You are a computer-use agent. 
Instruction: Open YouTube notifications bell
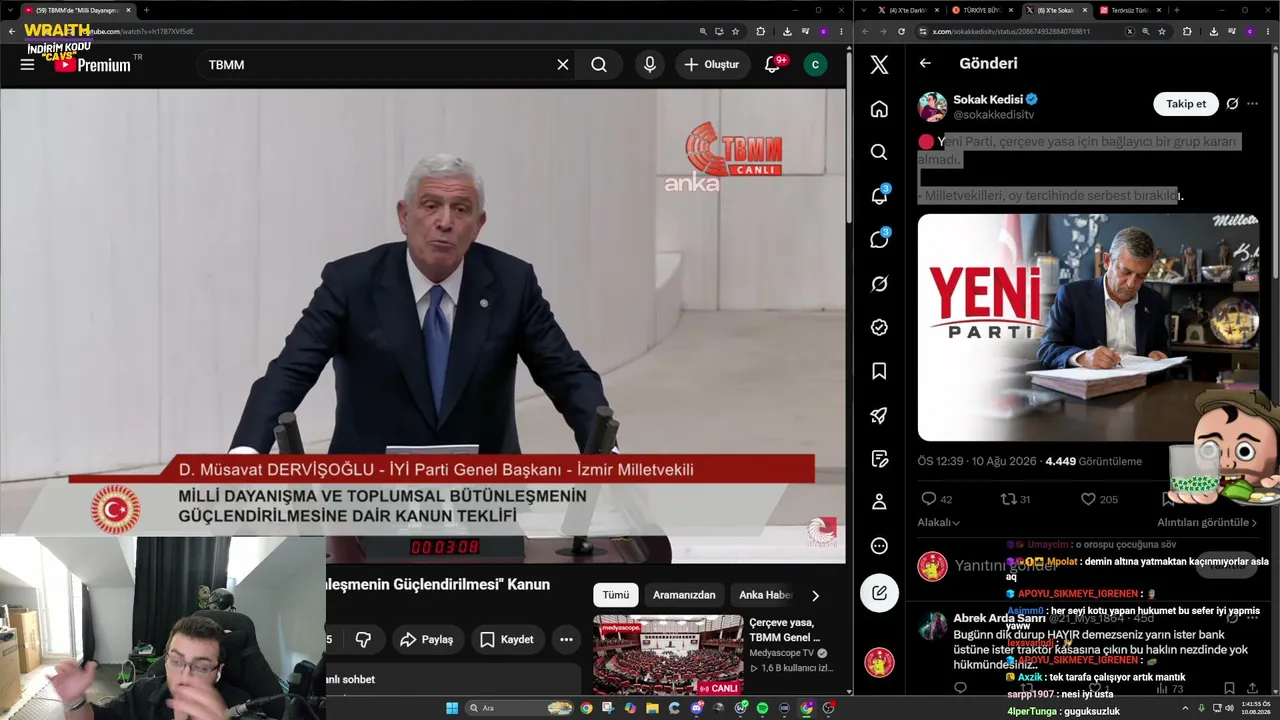pos(772,65)
